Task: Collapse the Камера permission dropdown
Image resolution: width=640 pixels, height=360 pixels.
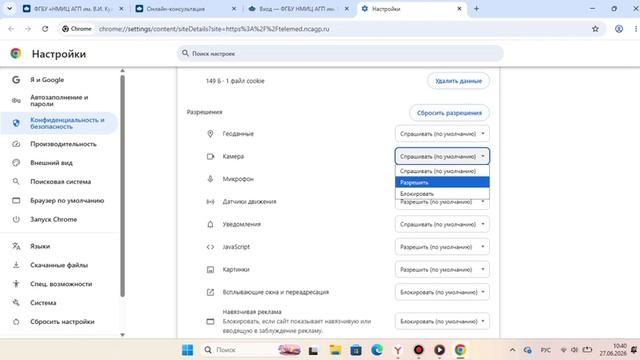Action: (442, 156)
